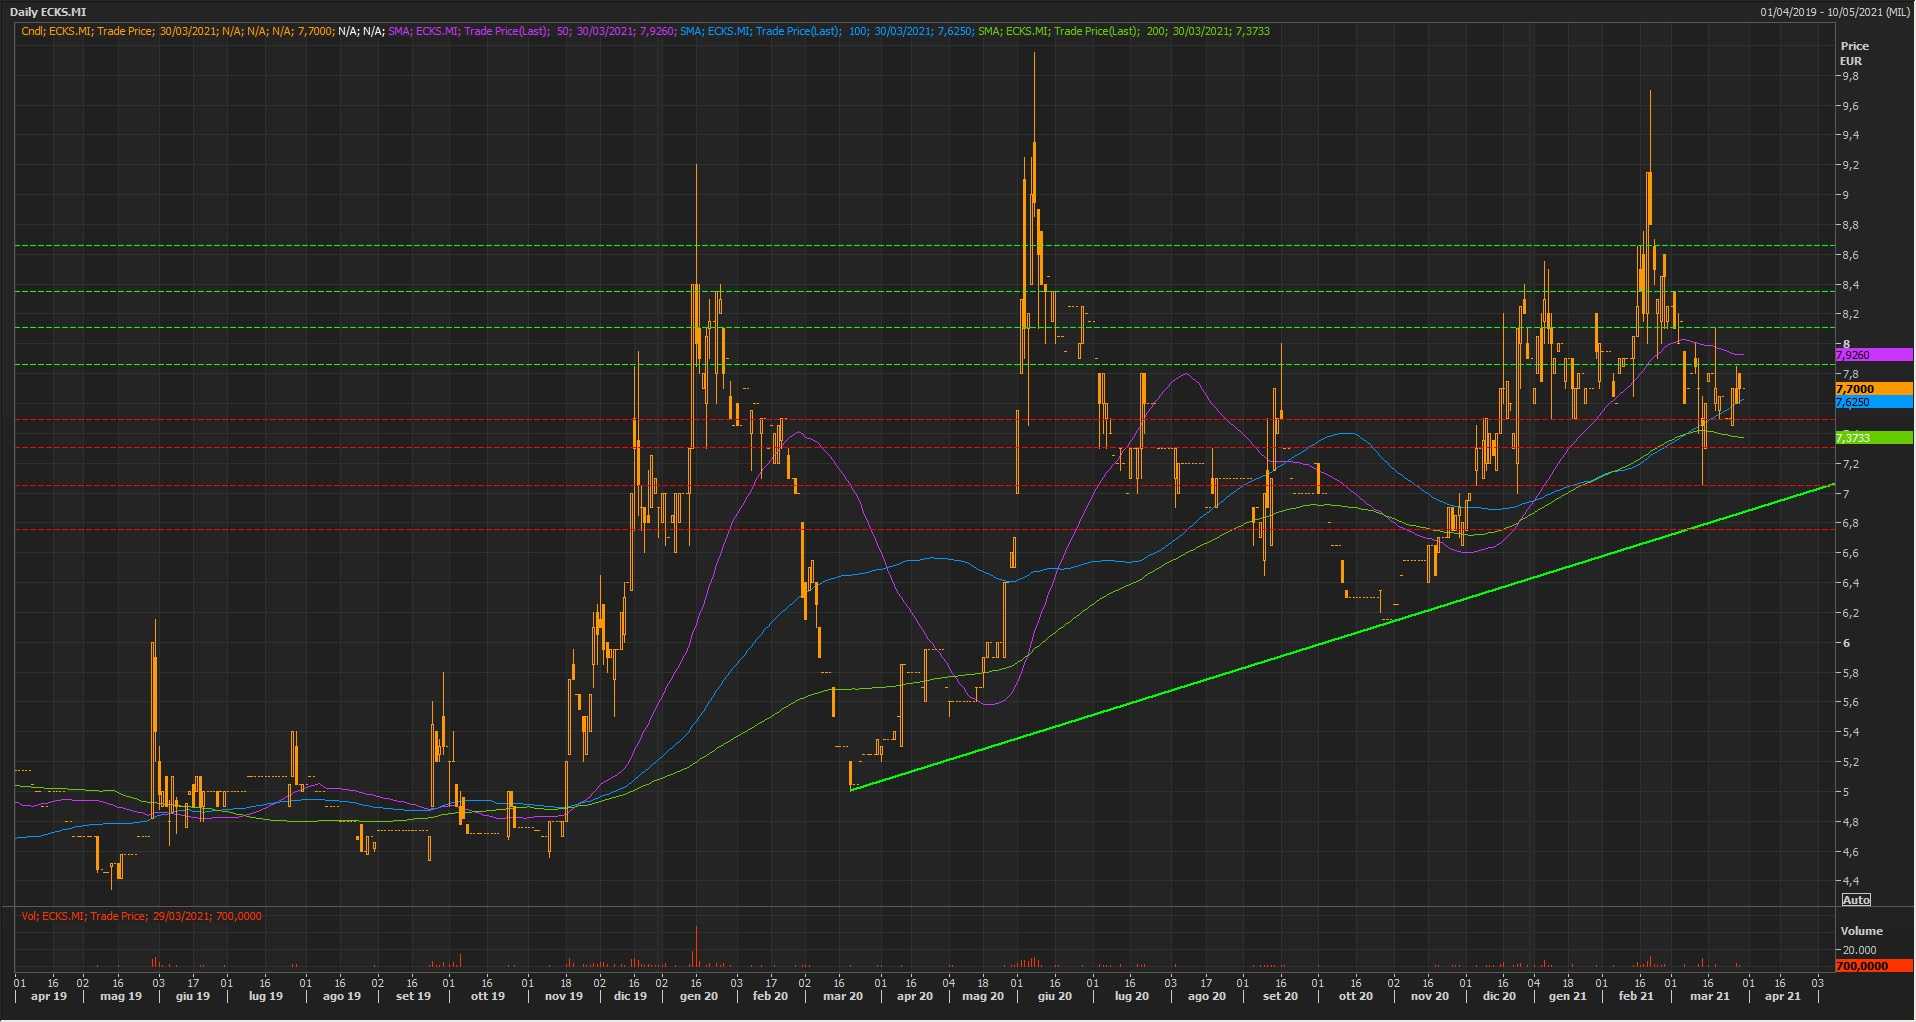
Task: Click the blue 7,6250 price tag
Action: (1872, 402)
